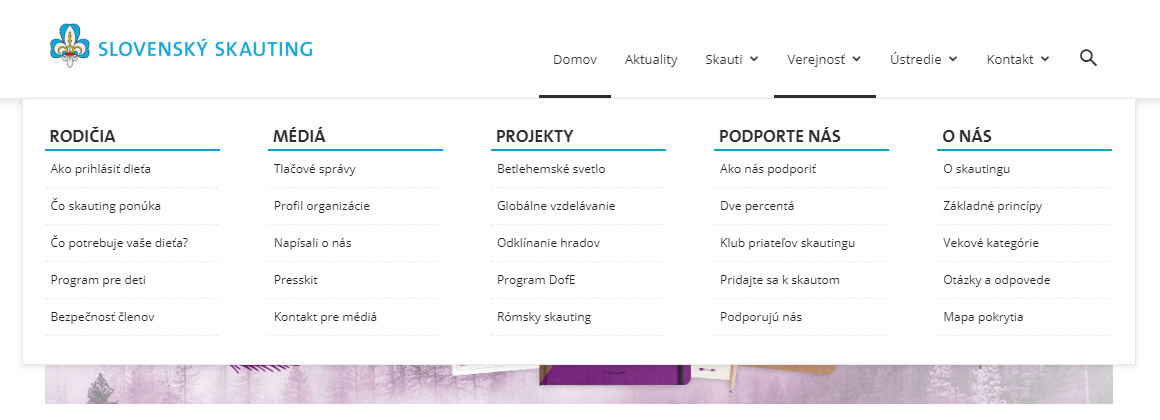Click the Program DofE link
Screen dimensions: 1160x420
[536, 280]
